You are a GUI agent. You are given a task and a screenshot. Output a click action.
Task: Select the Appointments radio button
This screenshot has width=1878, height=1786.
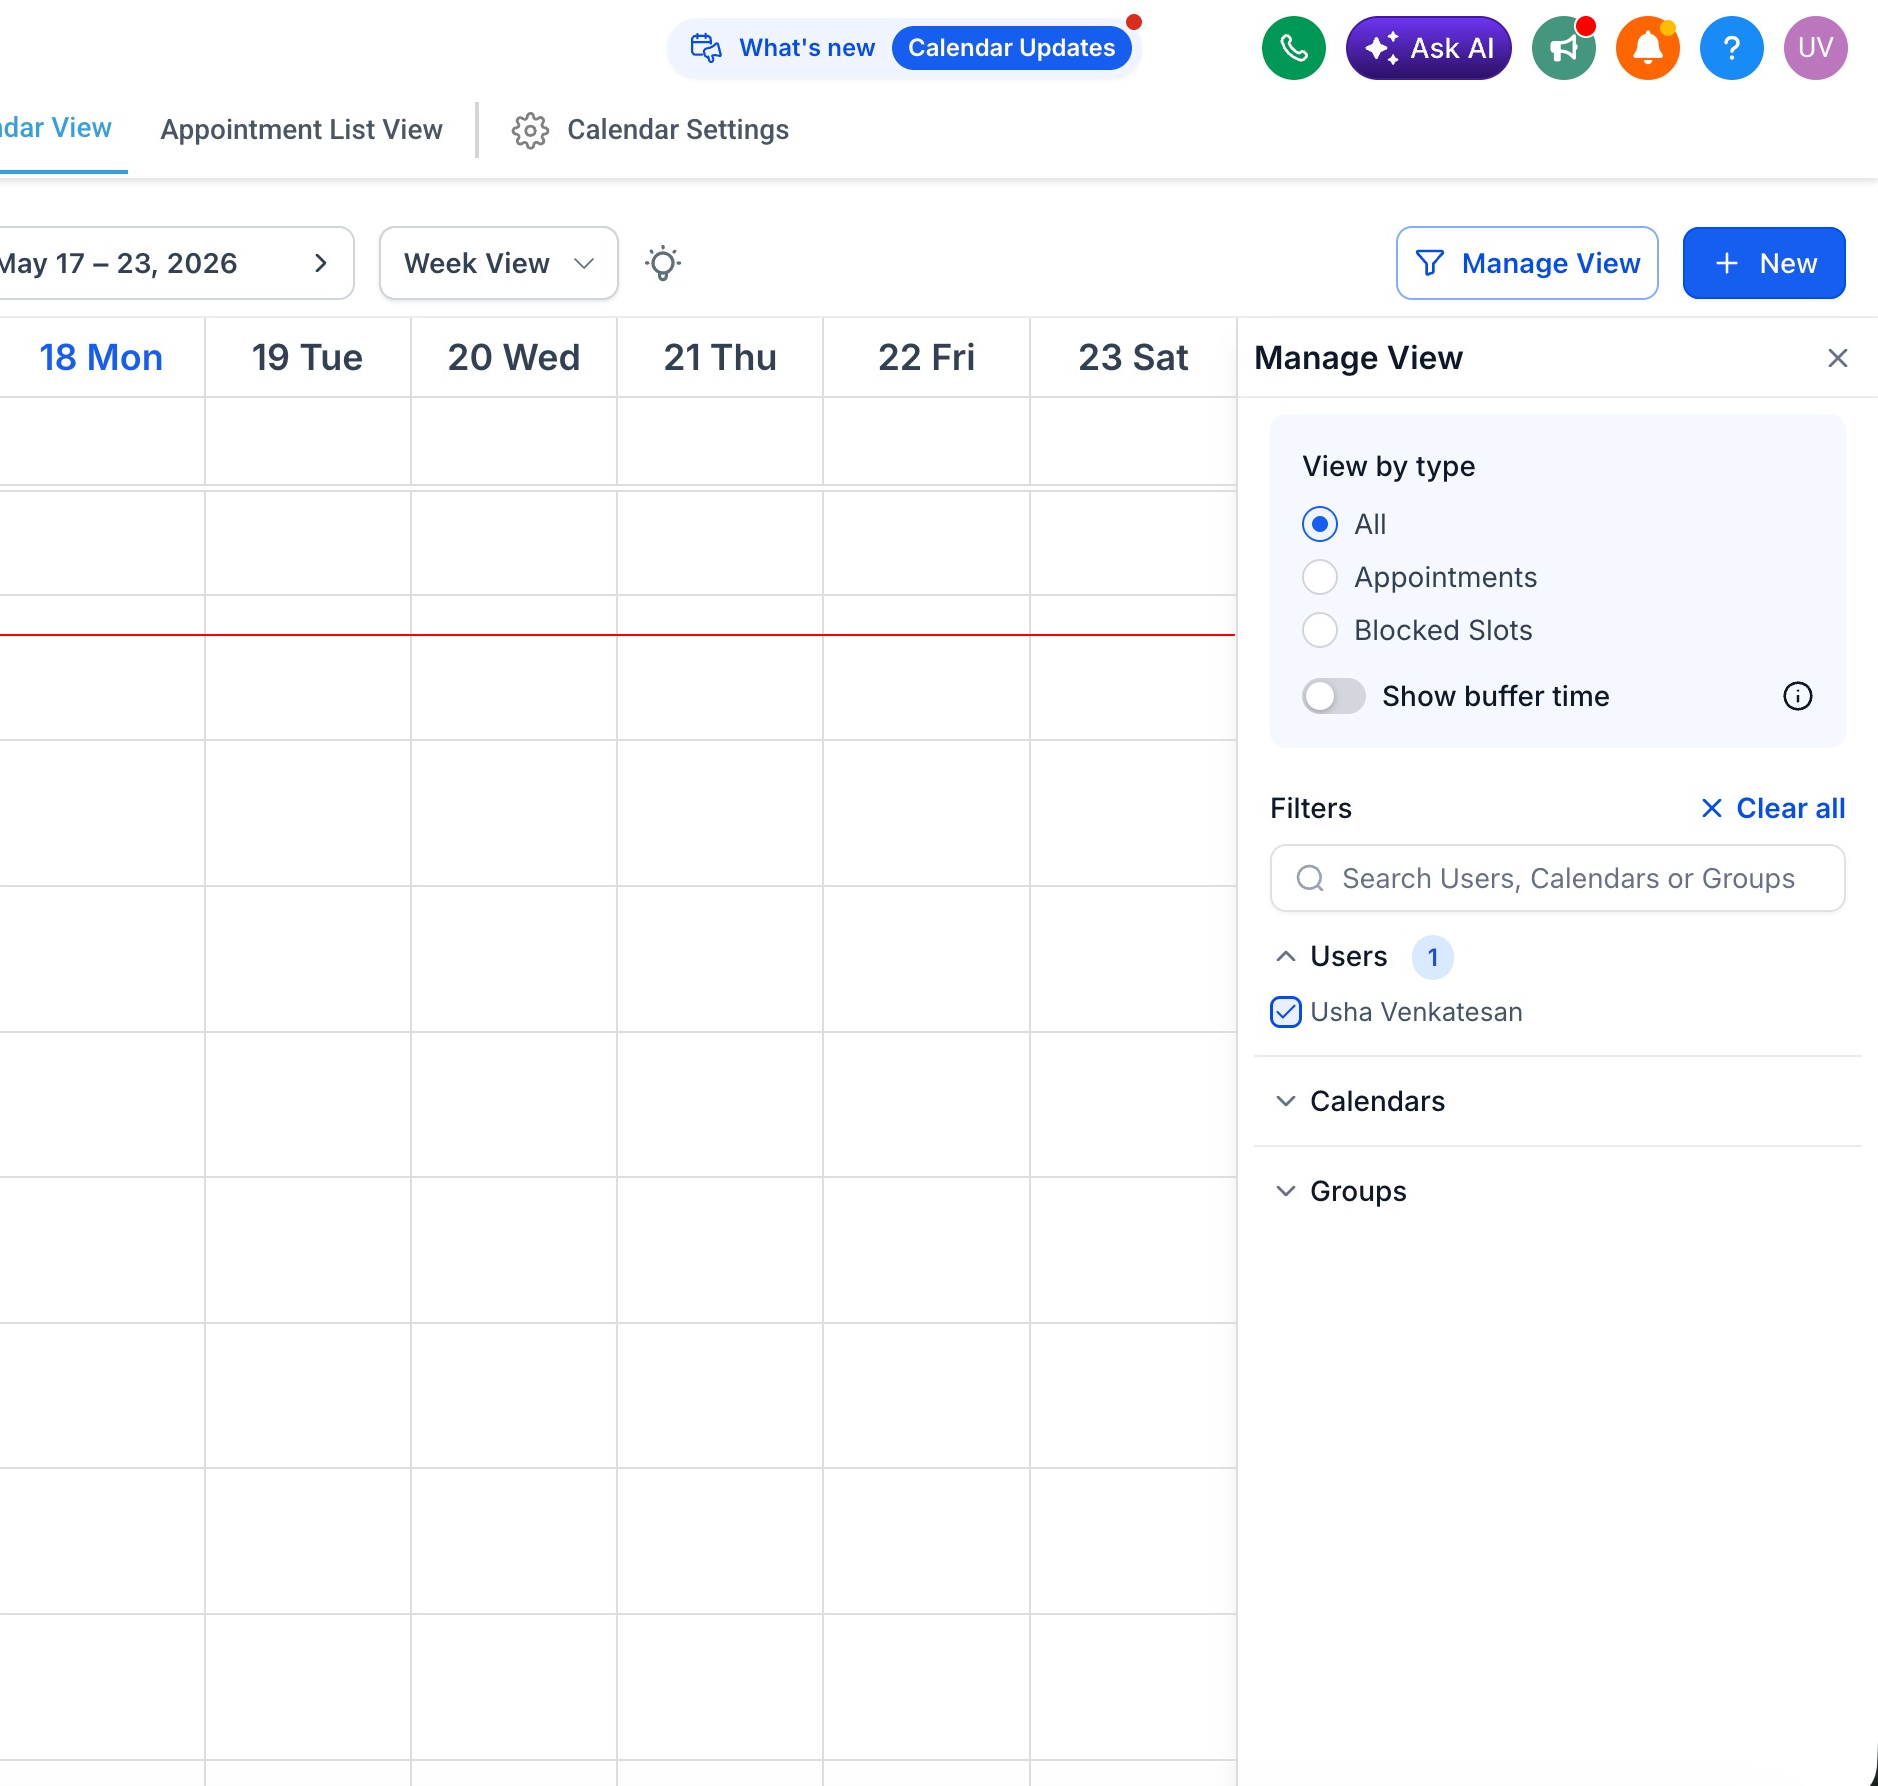1319,577
